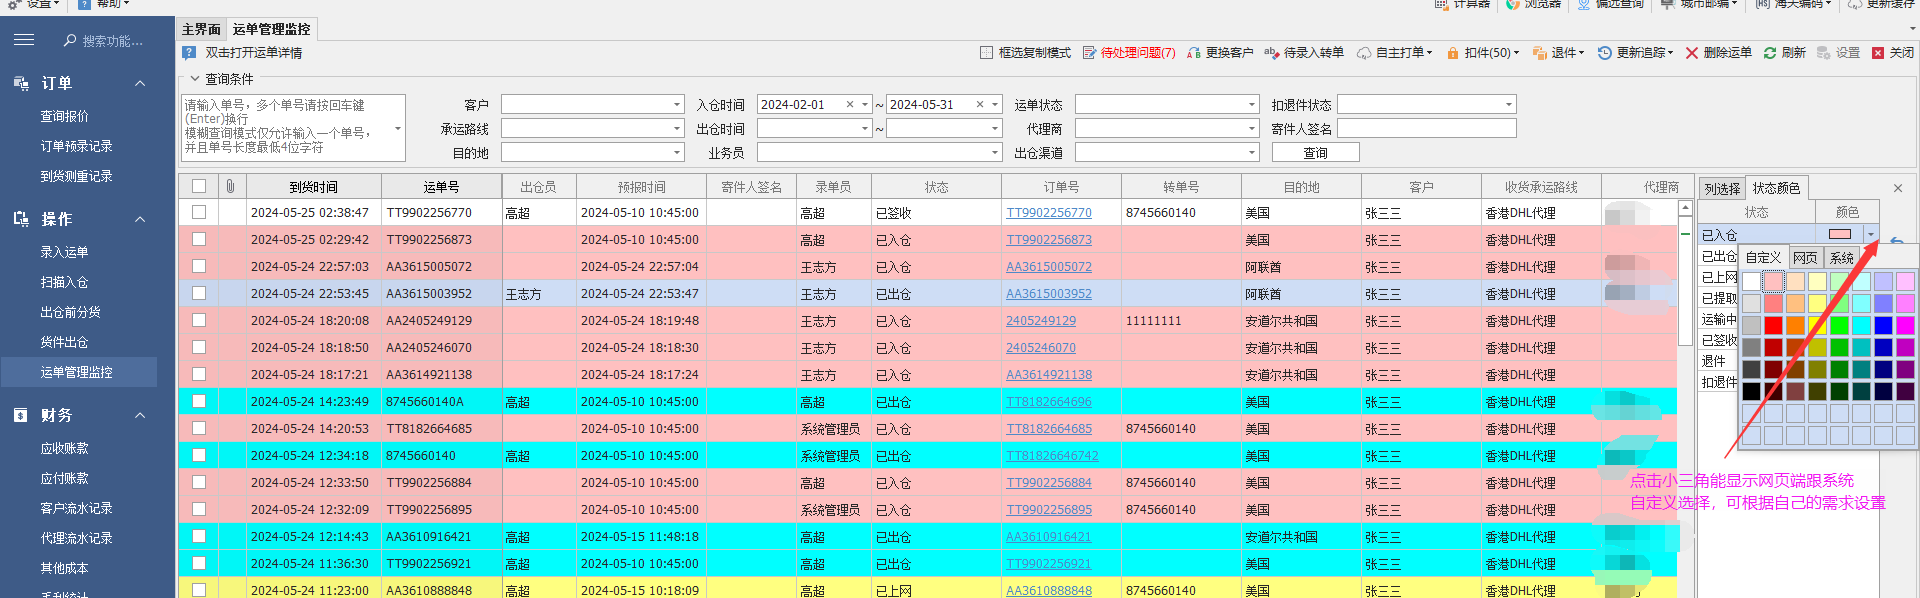This screenshot has width=1920, height=598.
Task: Check the row for waybill TT9902256770
Action: [199, 212]
